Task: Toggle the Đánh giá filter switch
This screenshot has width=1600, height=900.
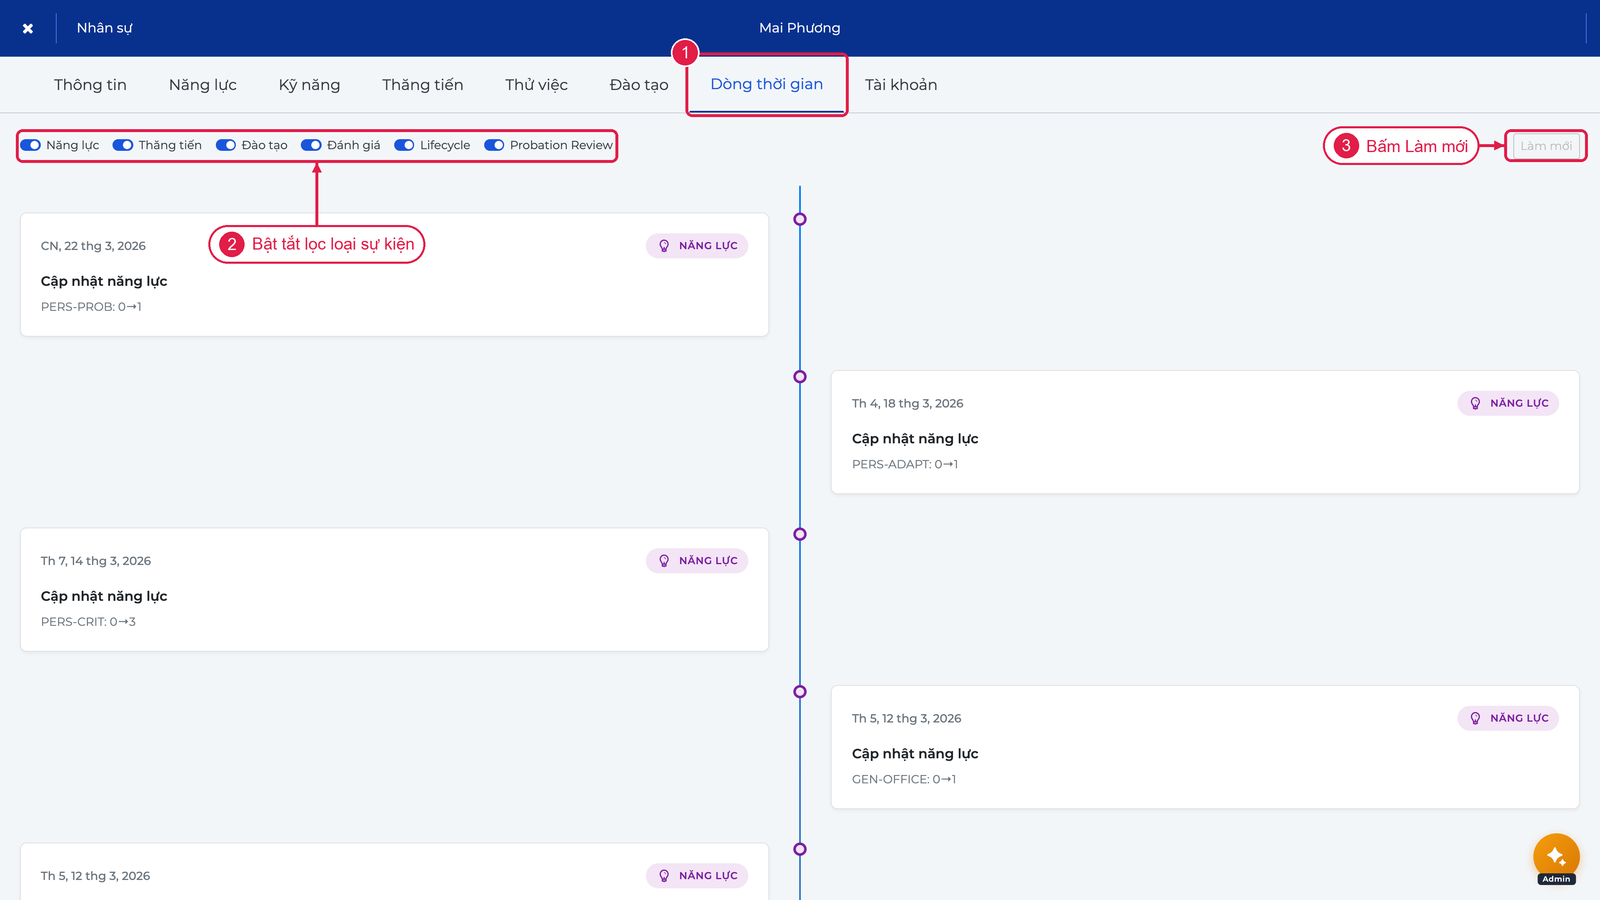Action: pos(311,145)
